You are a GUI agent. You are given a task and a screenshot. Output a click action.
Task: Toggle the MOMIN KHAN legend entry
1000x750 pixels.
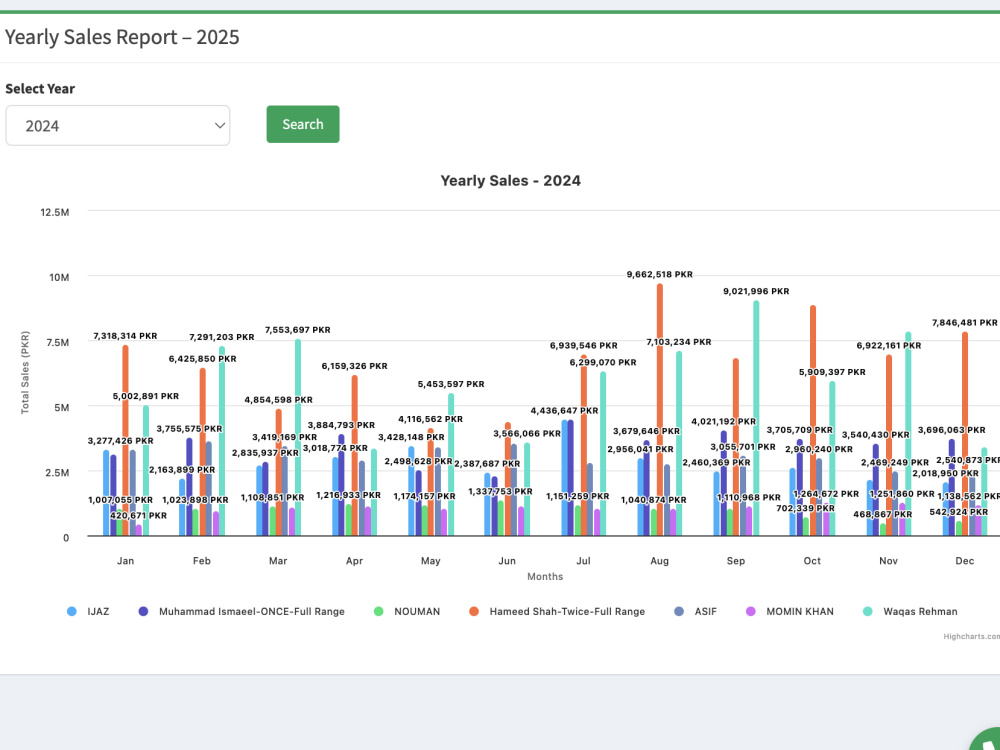tap(790, 611)
